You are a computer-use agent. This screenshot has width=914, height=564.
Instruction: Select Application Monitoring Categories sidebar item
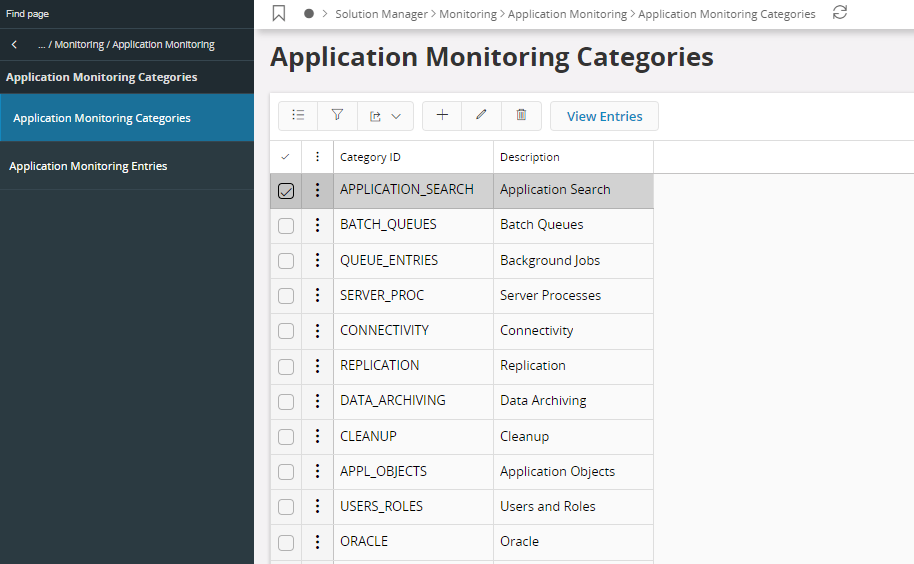pos(102,118)
